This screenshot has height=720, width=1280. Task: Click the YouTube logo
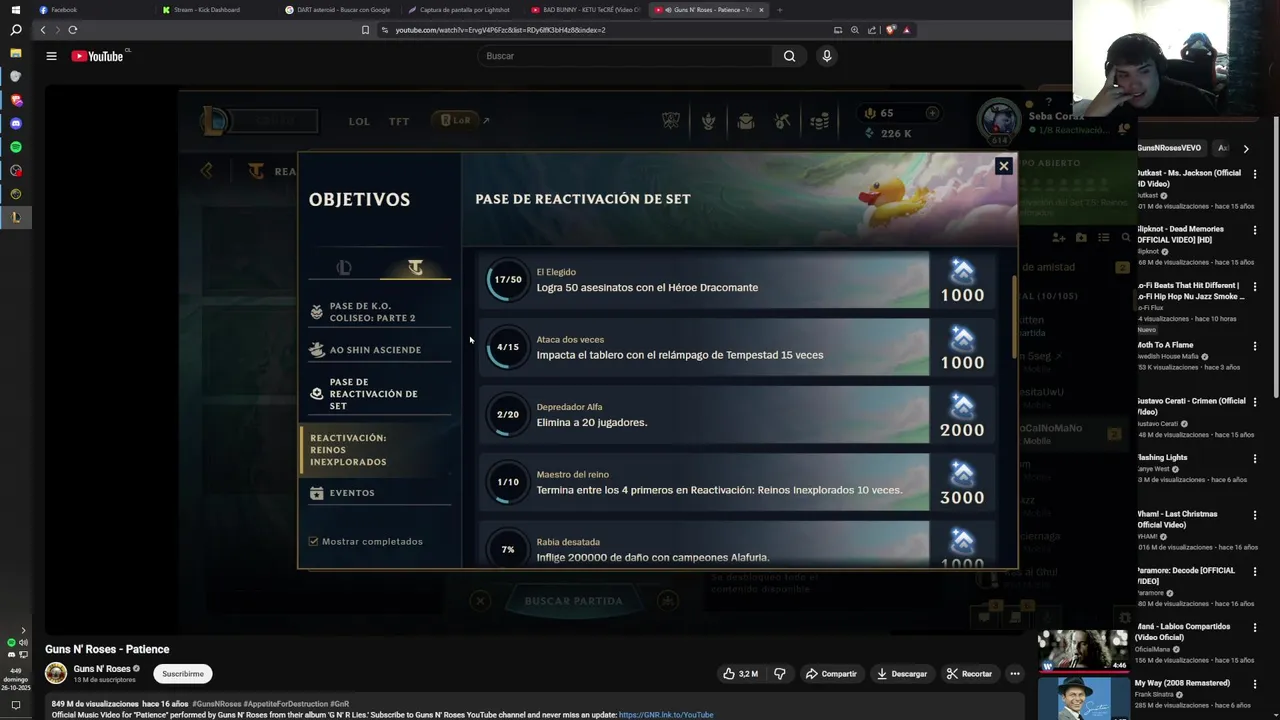(x=97, y=56)
